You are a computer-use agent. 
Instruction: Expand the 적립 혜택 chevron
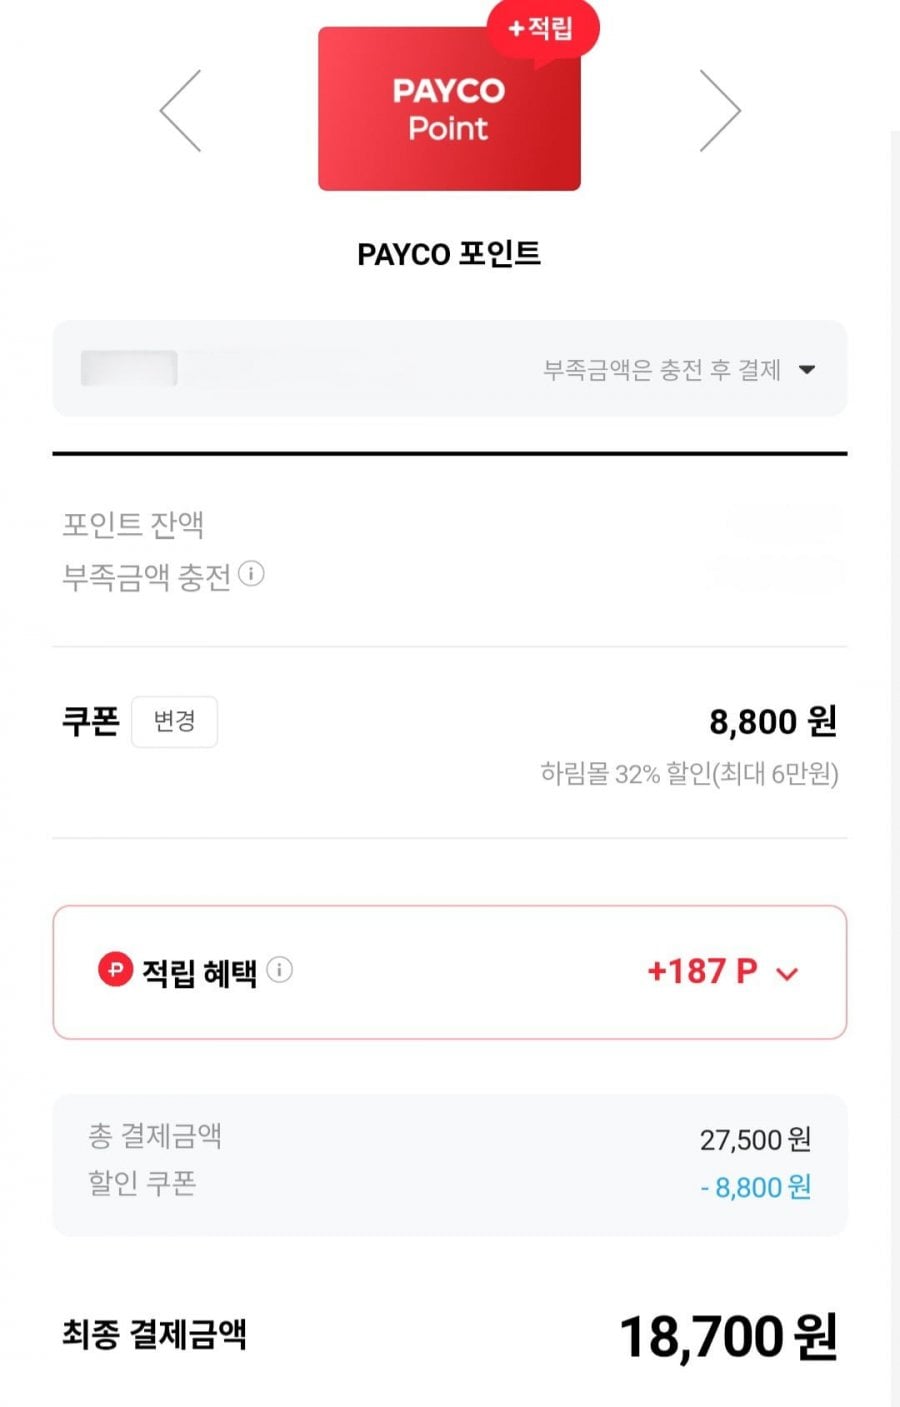point(788,973)
